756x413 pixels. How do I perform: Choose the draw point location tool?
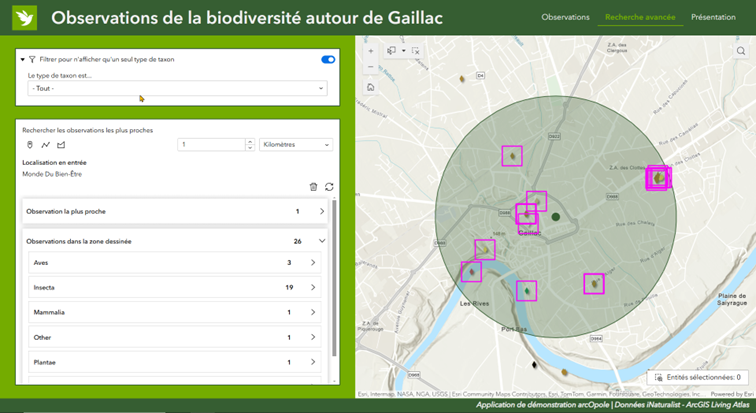[x=29, y=145]
